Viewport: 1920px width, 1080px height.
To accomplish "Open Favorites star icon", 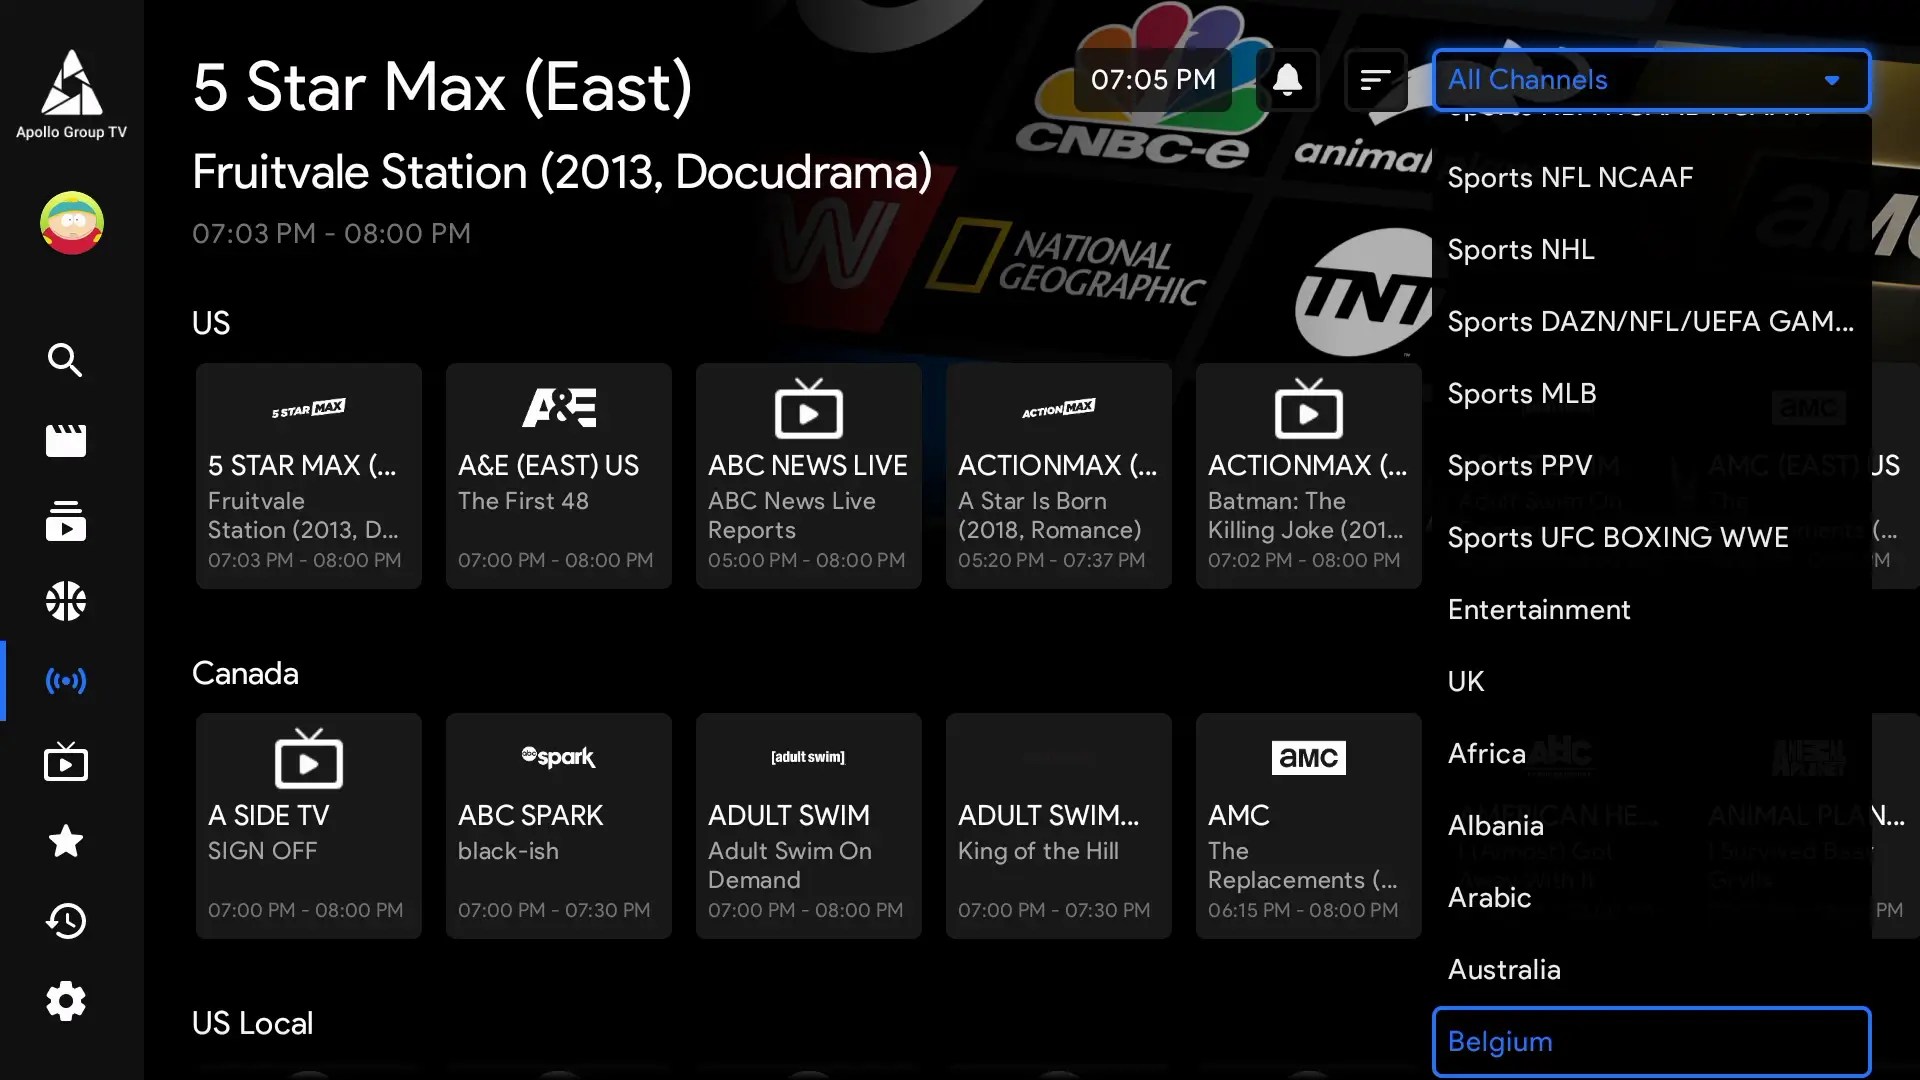I will pyautogui.click(x=66, y=841).
